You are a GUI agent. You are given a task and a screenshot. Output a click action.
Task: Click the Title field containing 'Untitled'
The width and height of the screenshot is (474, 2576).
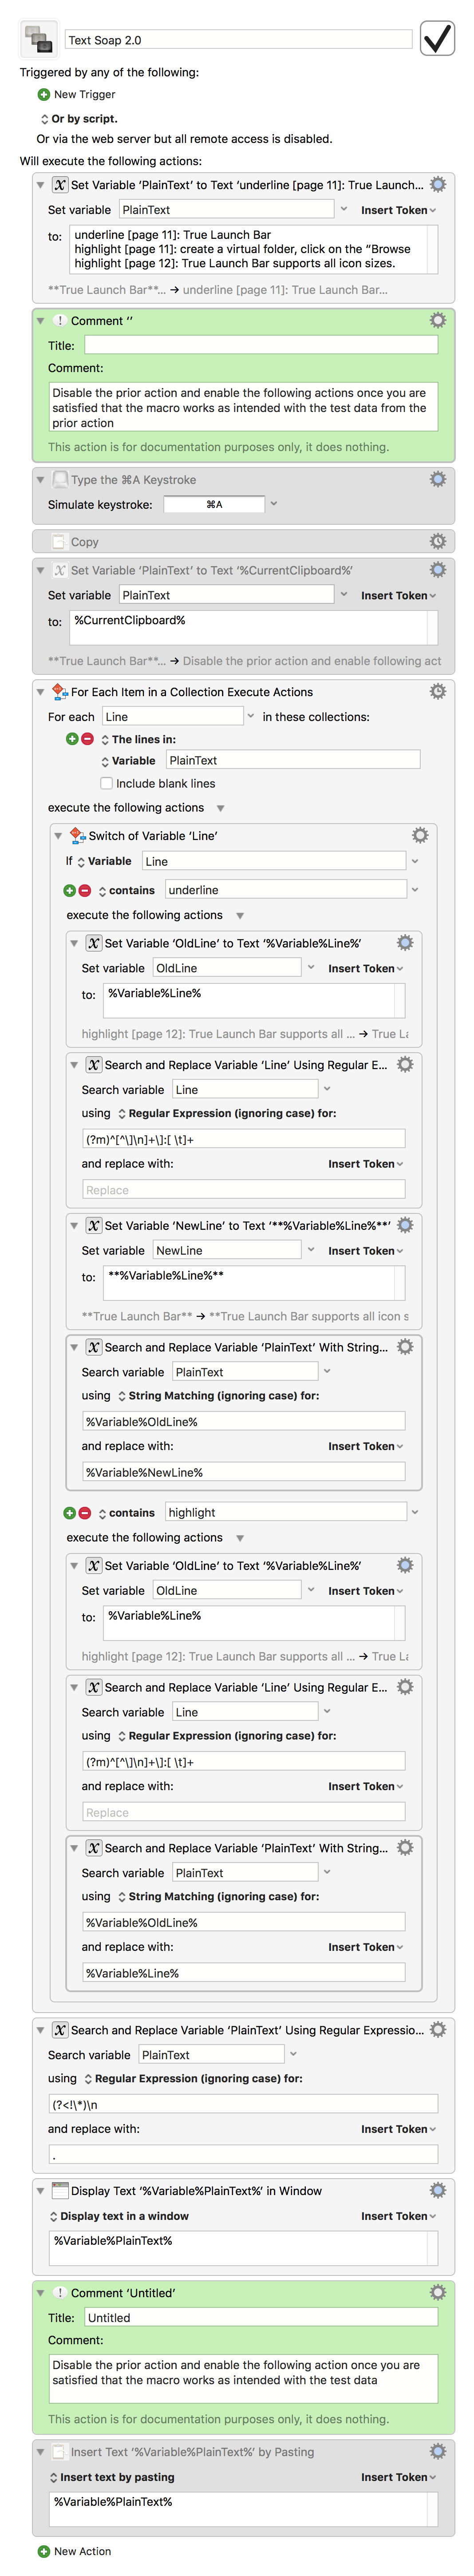(261, 2317)
